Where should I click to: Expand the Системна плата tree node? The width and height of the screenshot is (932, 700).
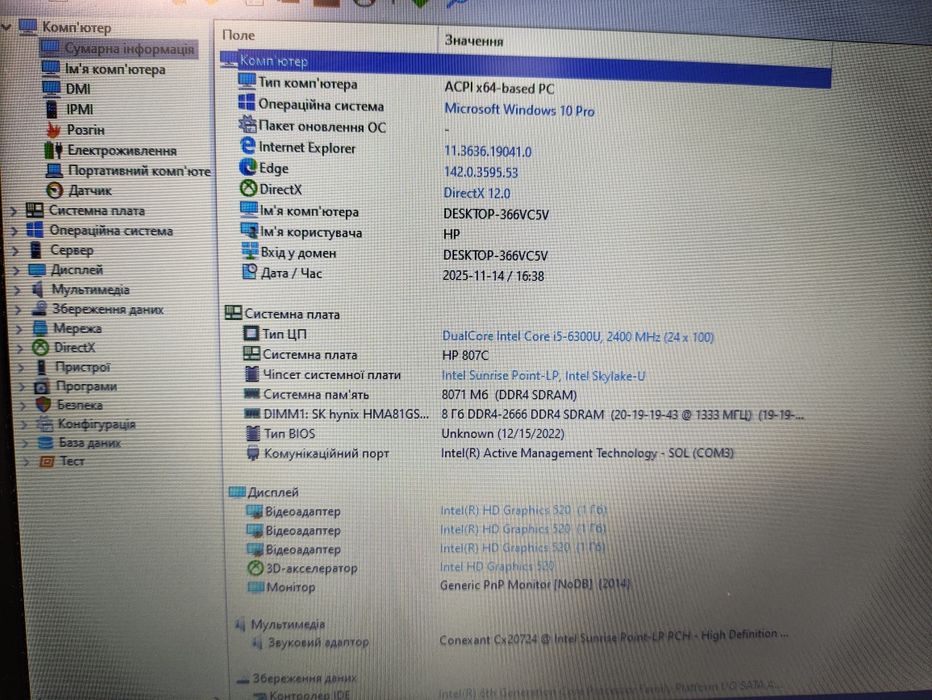click(14, 211)
